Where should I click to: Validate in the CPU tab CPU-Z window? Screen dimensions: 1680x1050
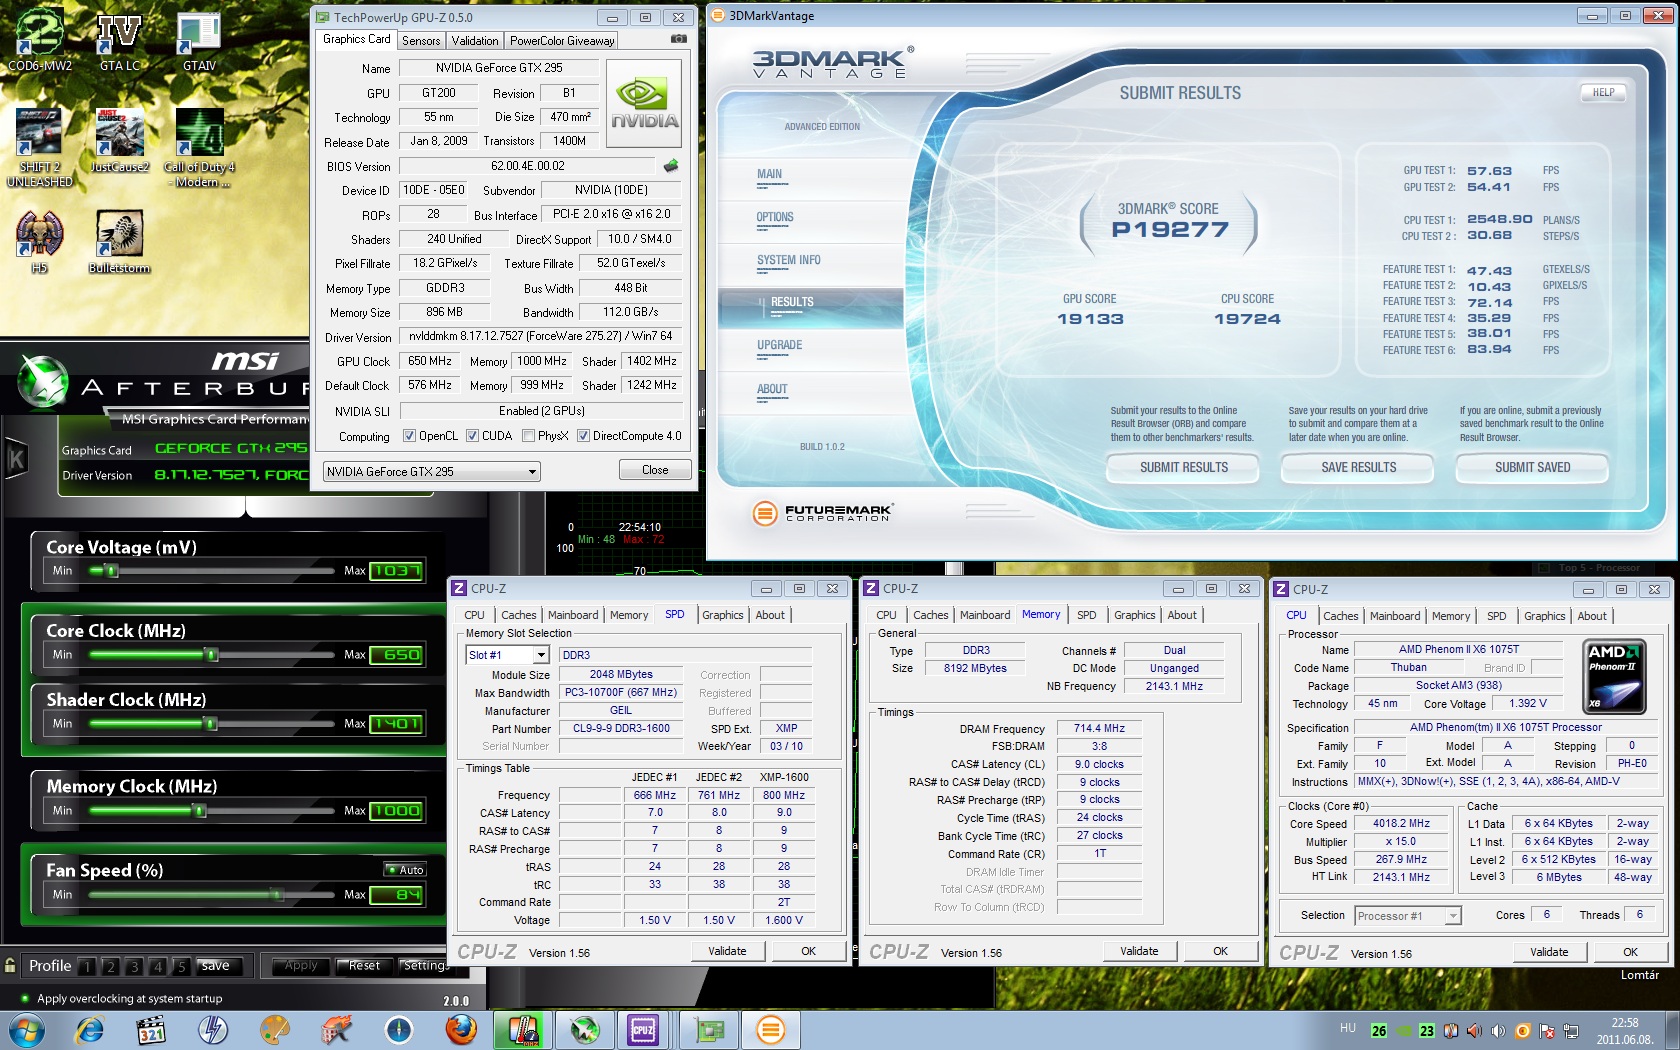pos(1549,952)
